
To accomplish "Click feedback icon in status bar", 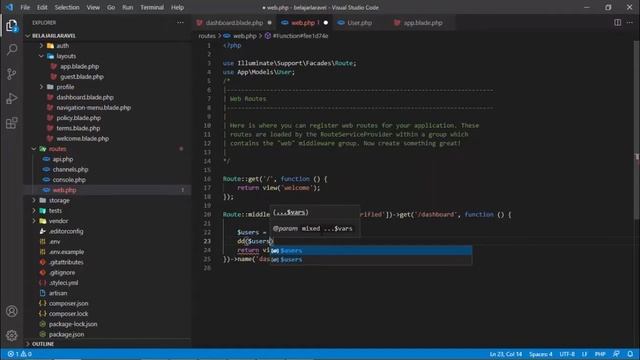I will (x=616, y=354).
